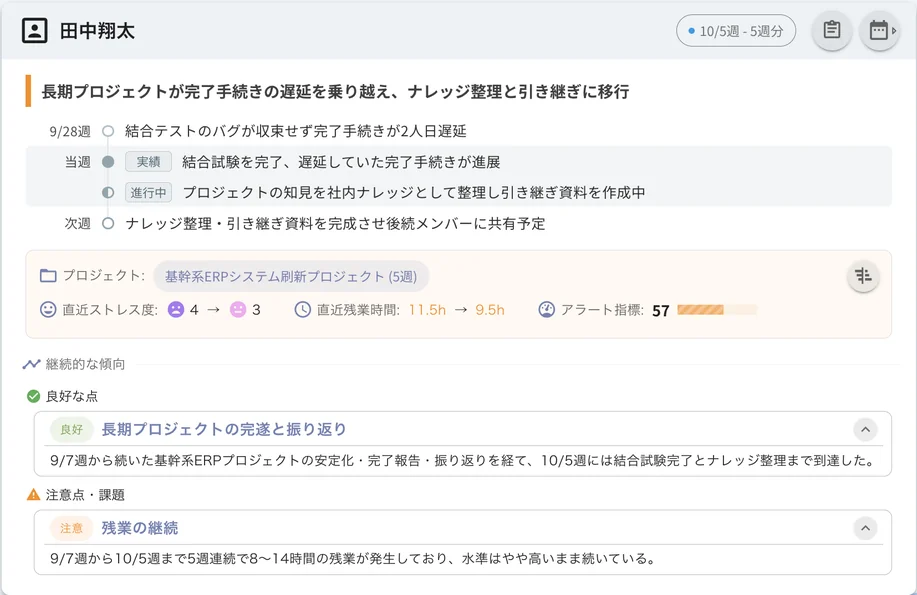The width and height of the screenshot is (917, 595).
Task: Open the 10/5週 - 5週分 period selector
Action: point(736,31)
